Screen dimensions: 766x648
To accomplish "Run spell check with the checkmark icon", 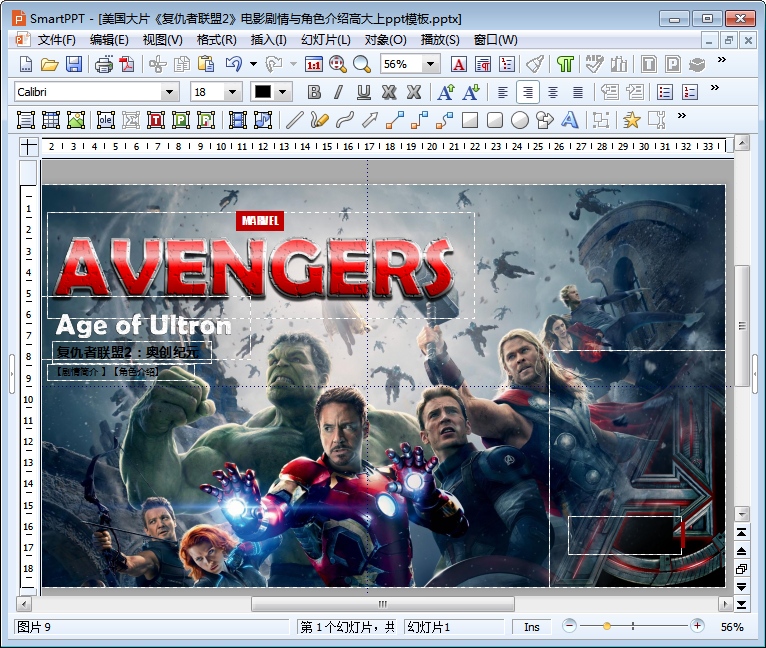I will click(x=594, y=64).
